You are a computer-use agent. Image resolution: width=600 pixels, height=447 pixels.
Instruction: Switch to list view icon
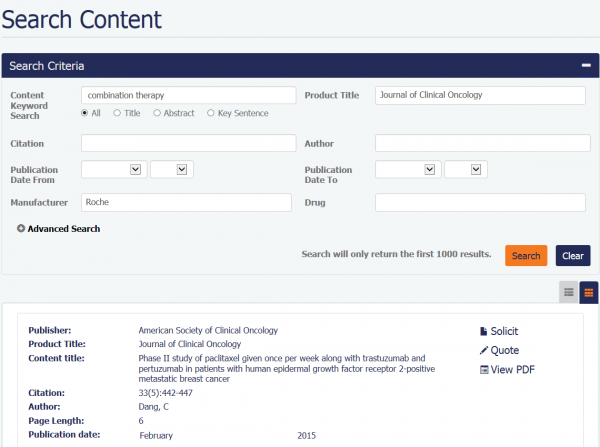569,292
